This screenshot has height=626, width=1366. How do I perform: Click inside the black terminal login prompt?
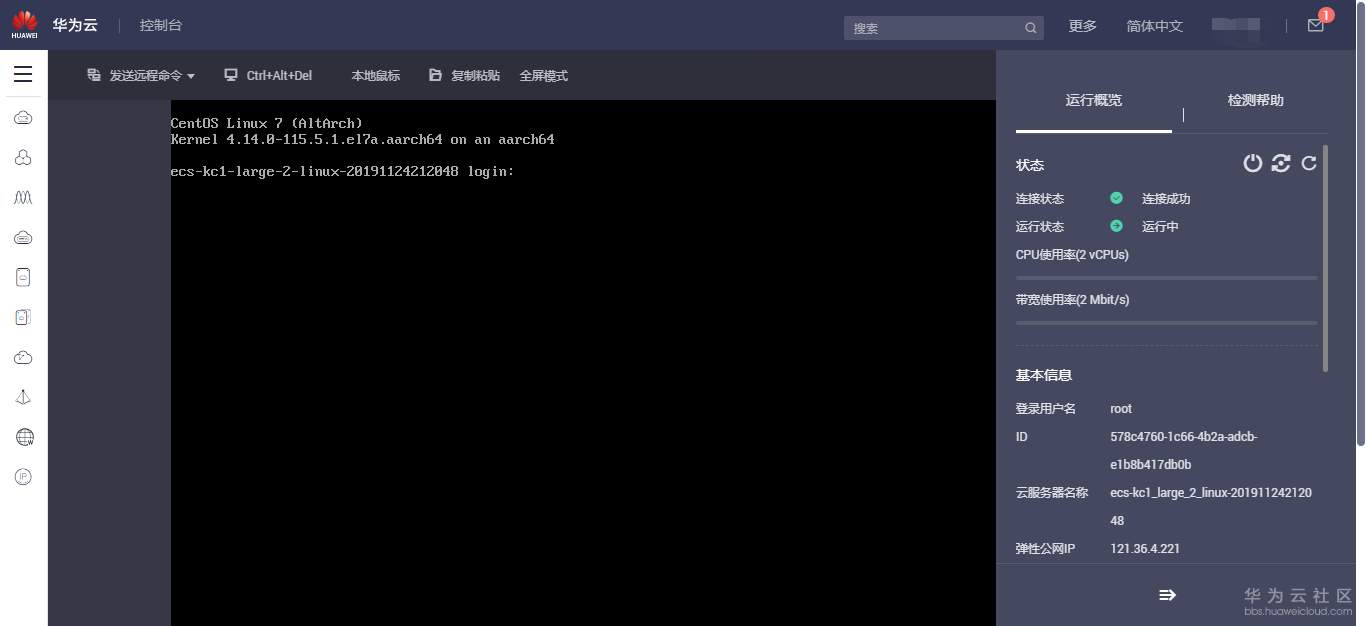click(x=342, y=171)
